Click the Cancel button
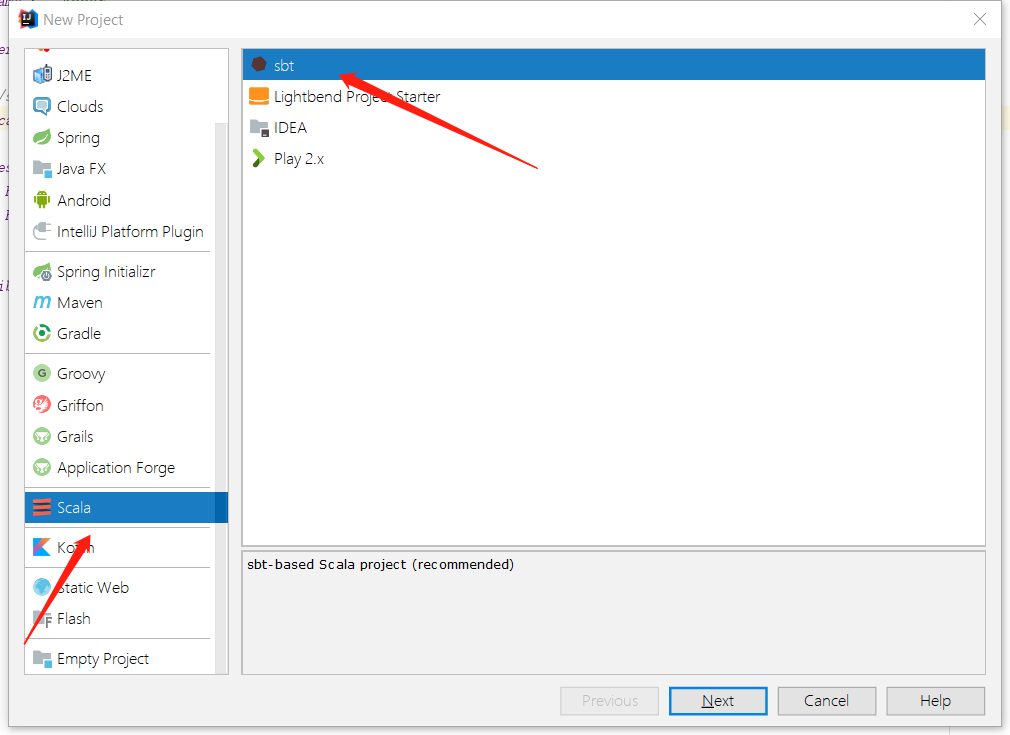 point(826,700)
